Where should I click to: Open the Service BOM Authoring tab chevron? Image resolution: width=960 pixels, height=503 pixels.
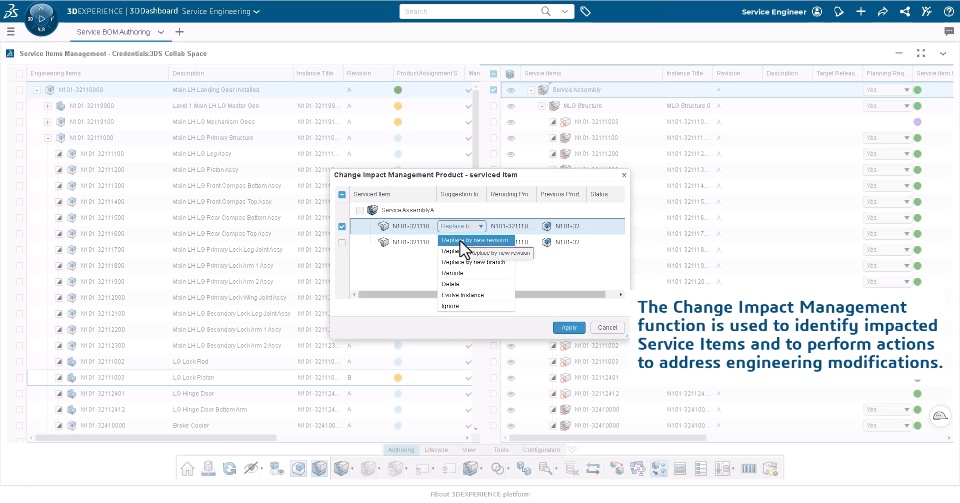pos(161,32)
